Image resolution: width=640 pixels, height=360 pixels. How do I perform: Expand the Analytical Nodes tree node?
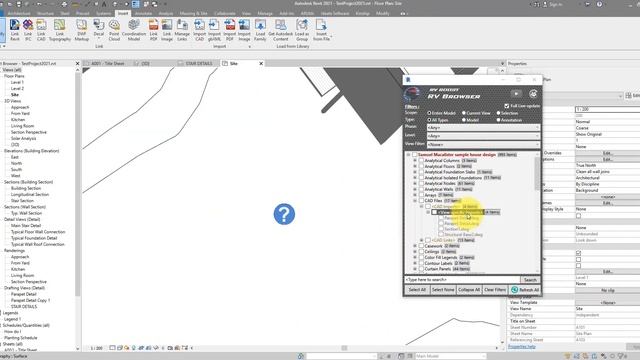coord(415,183)
